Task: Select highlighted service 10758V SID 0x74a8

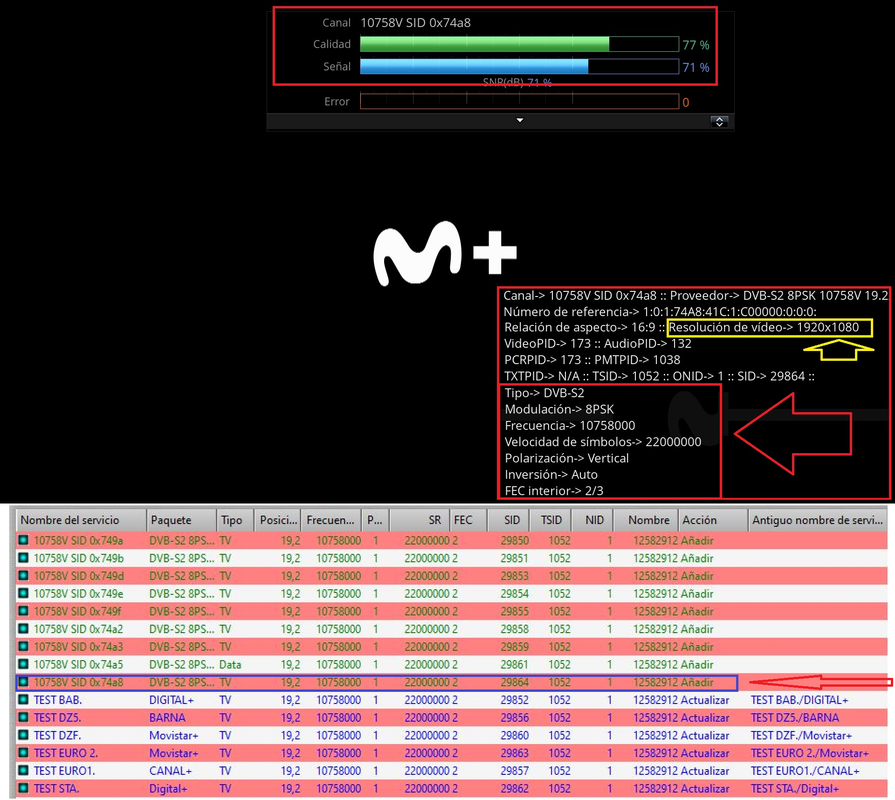Action: click(78, 681)
